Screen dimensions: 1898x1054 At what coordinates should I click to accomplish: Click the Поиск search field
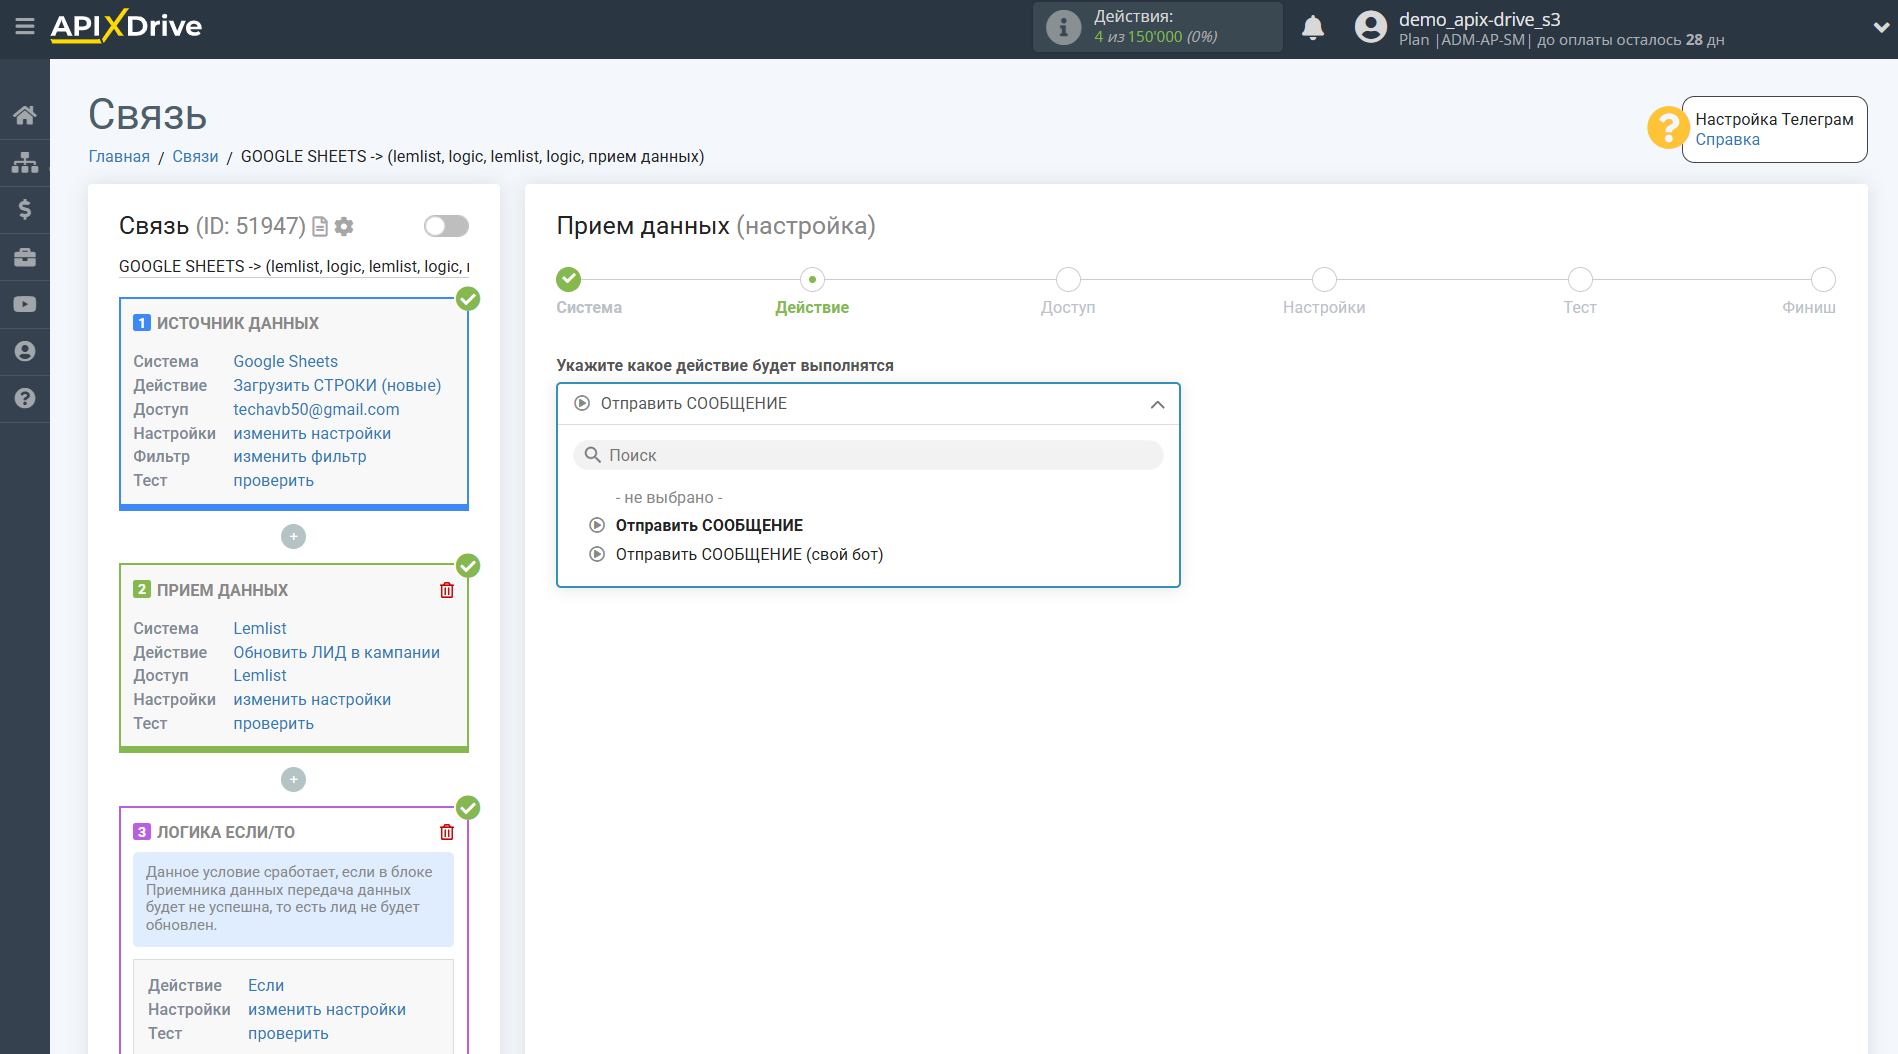(868, 455)
